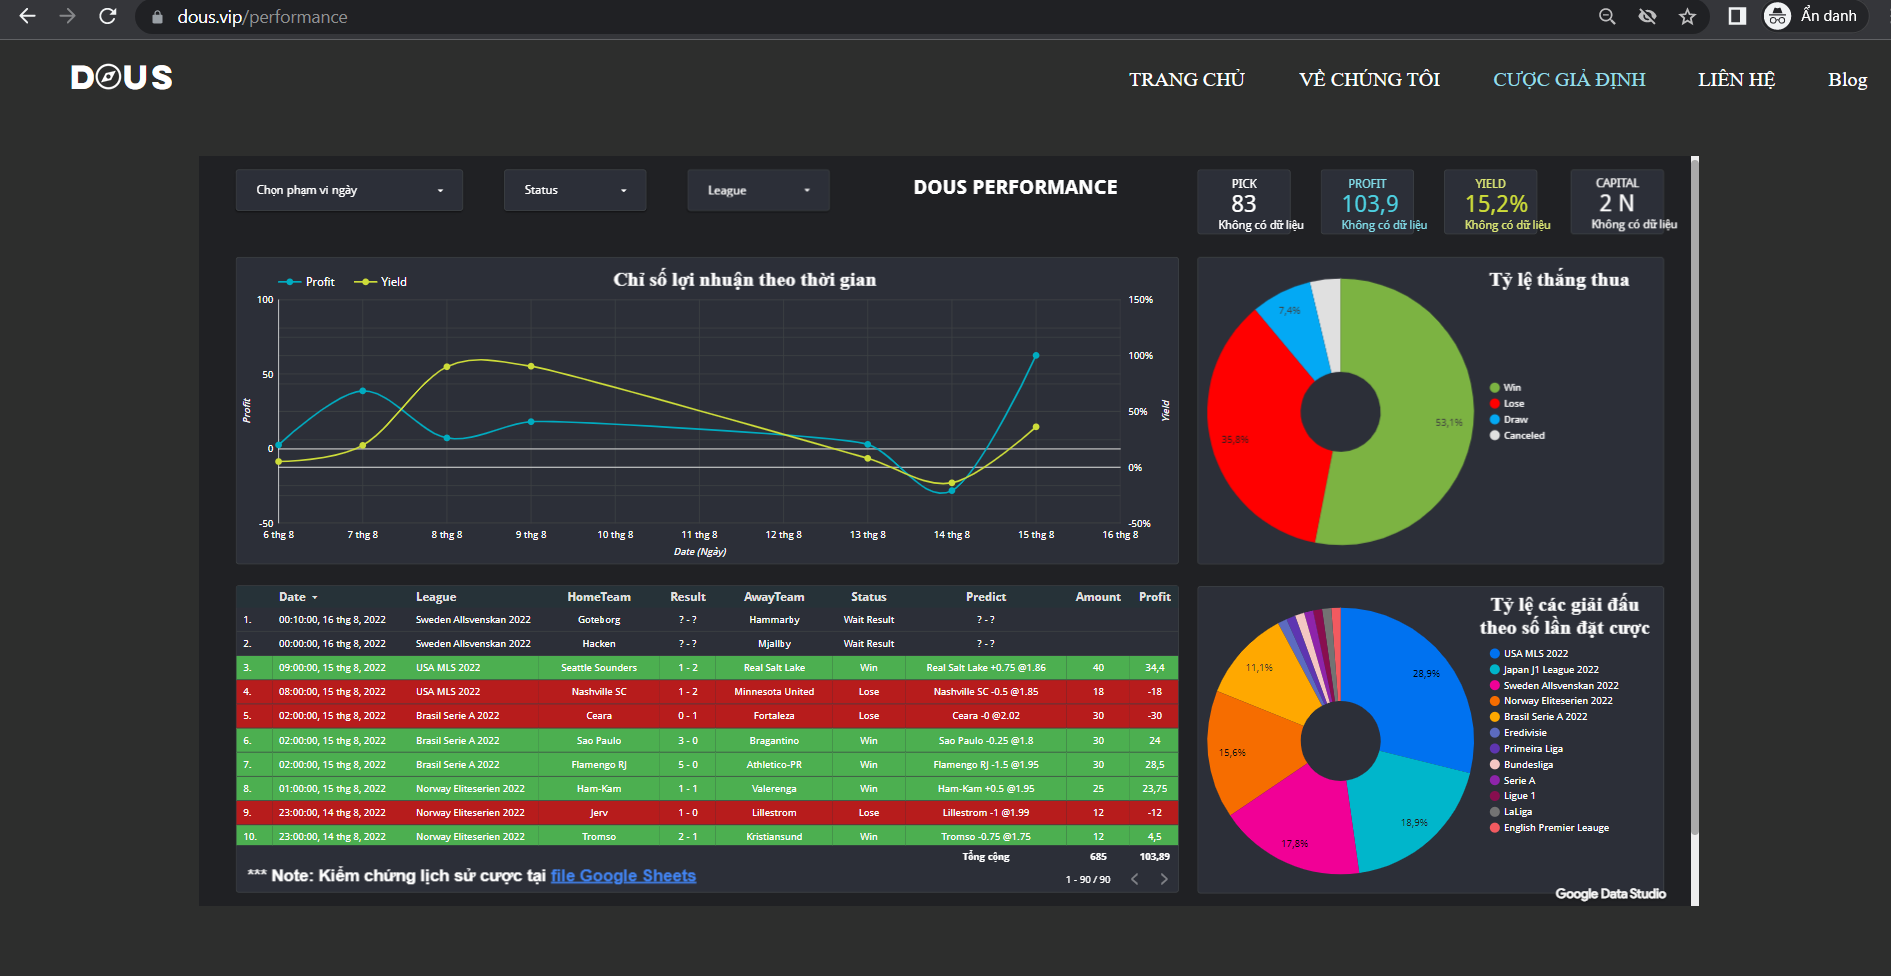Click the Blog link in navigation
The height and width of the screenshot is (976, 1891).
click(x=1847, y=80)
